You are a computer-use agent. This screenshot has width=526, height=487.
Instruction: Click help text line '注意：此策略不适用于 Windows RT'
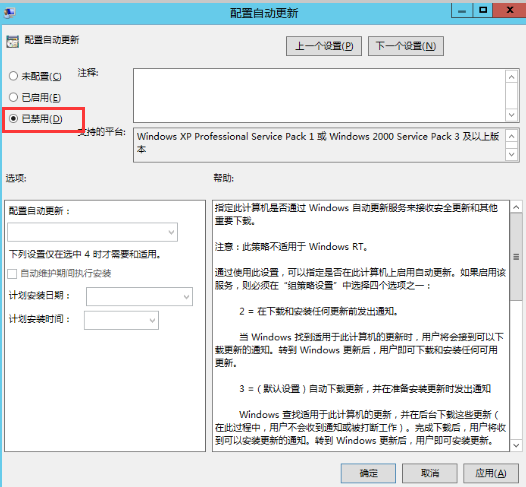click(291, 247)
